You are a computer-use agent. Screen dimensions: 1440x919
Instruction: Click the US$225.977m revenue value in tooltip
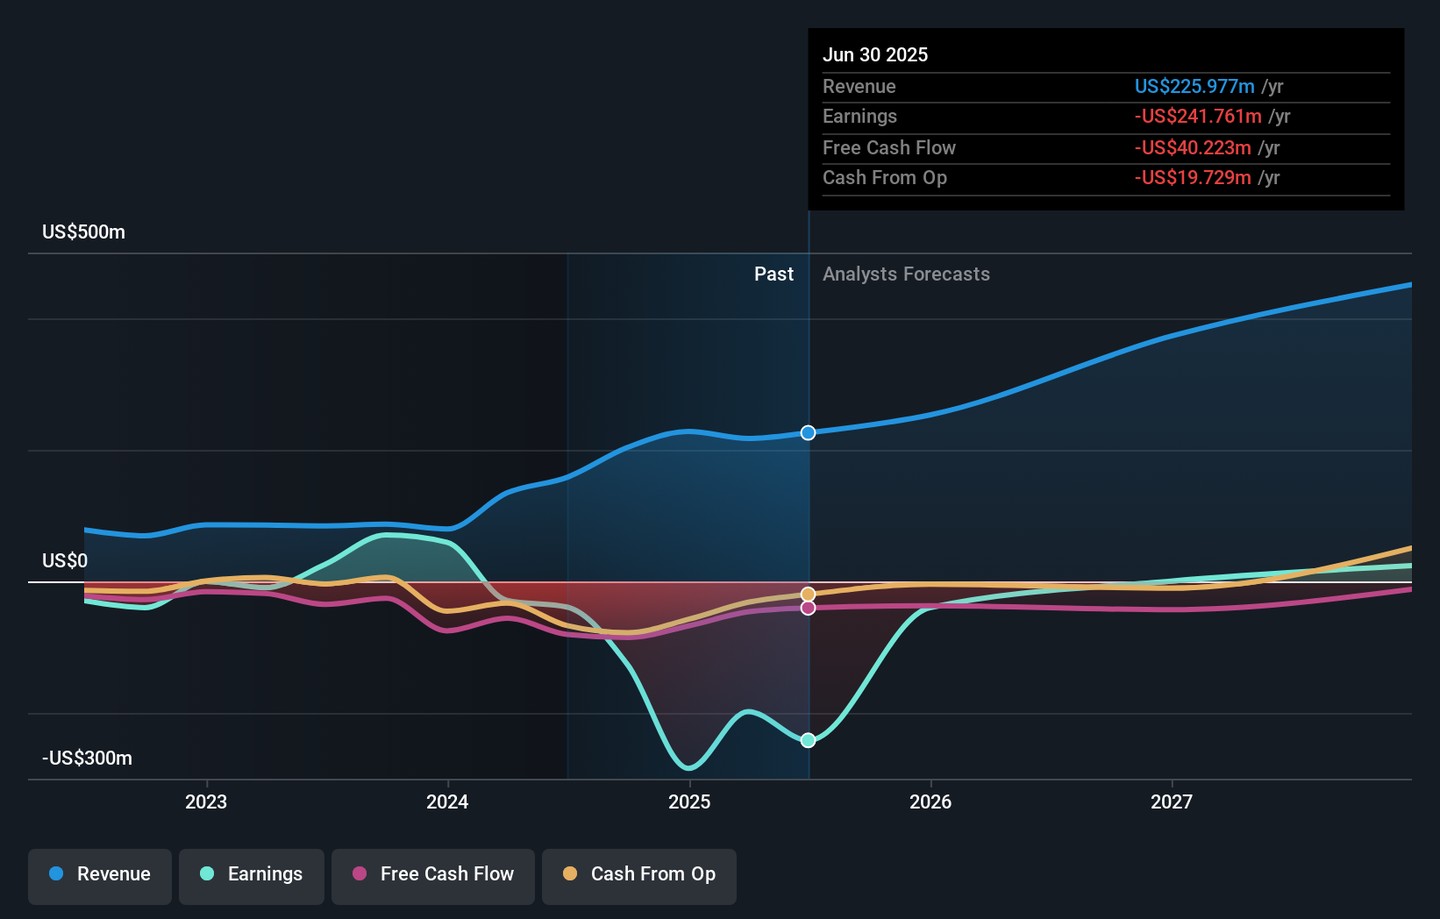pos(1194,87)
